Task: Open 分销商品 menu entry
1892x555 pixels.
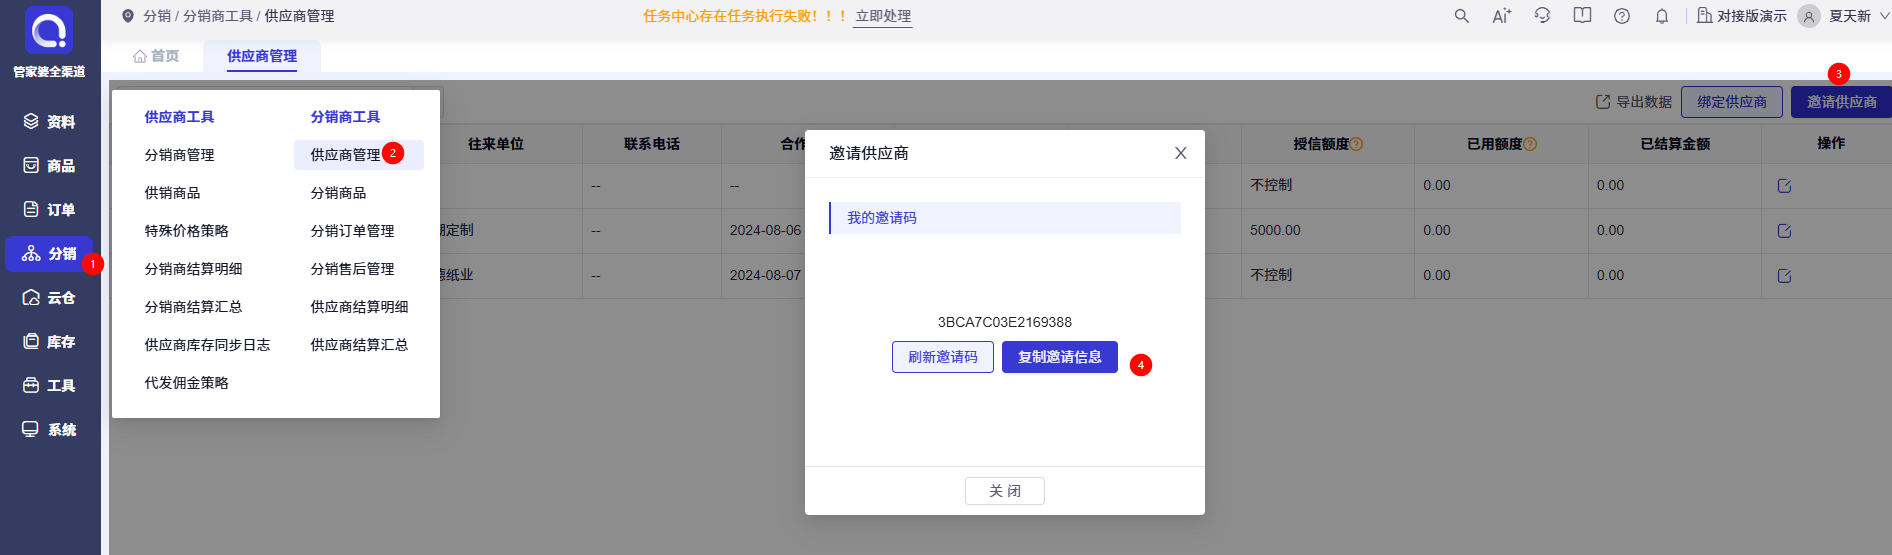Action: 338,193
